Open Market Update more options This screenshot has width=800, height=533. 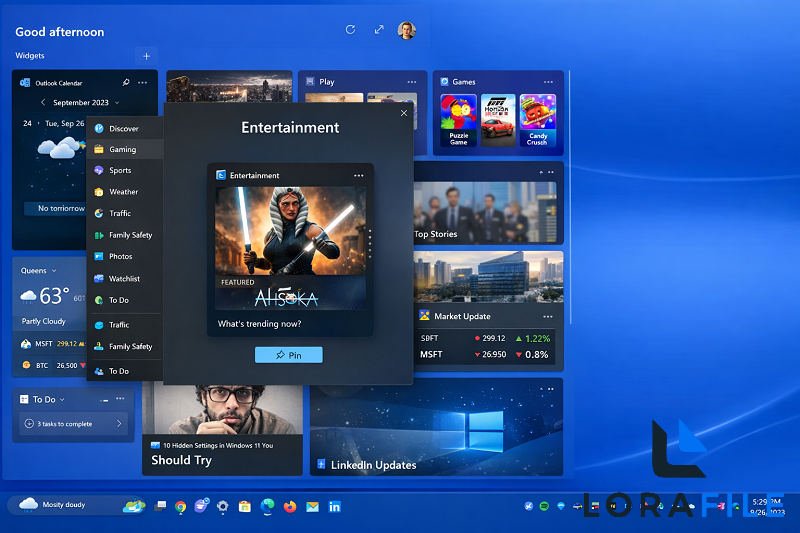tap(548, 317)
